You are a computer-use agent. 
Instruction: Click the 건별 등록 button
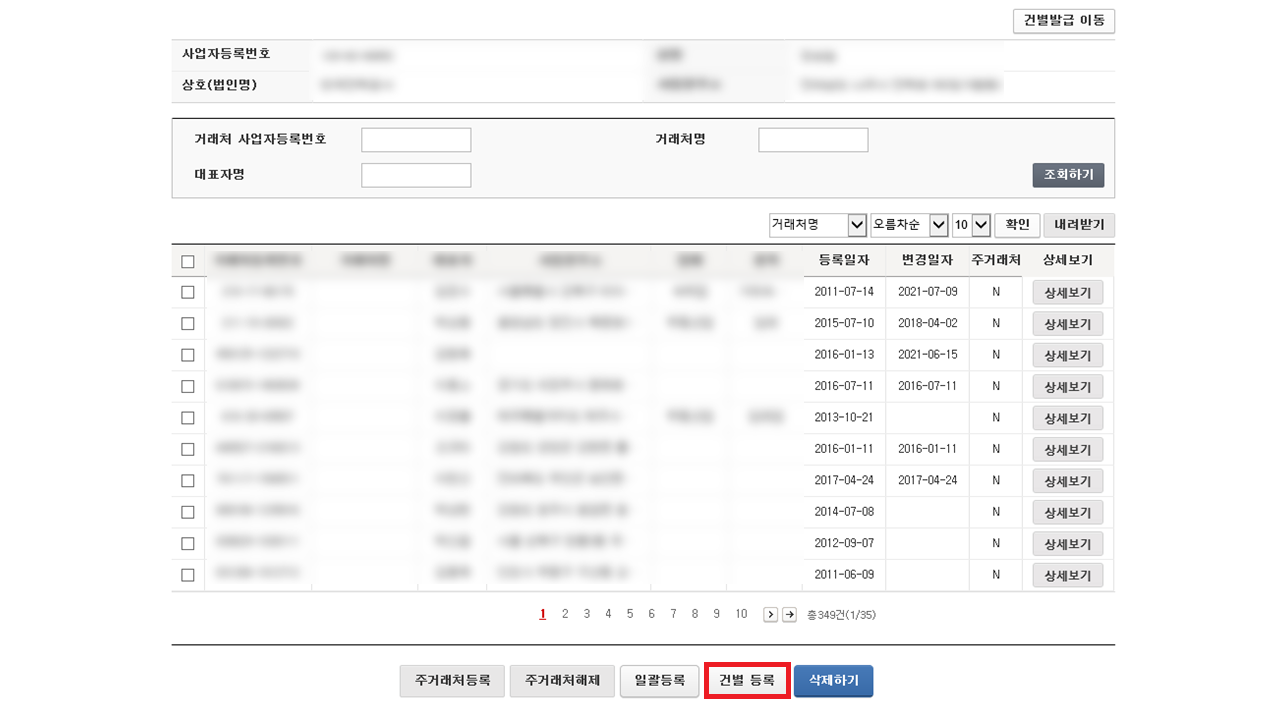(x=747, y=681)
